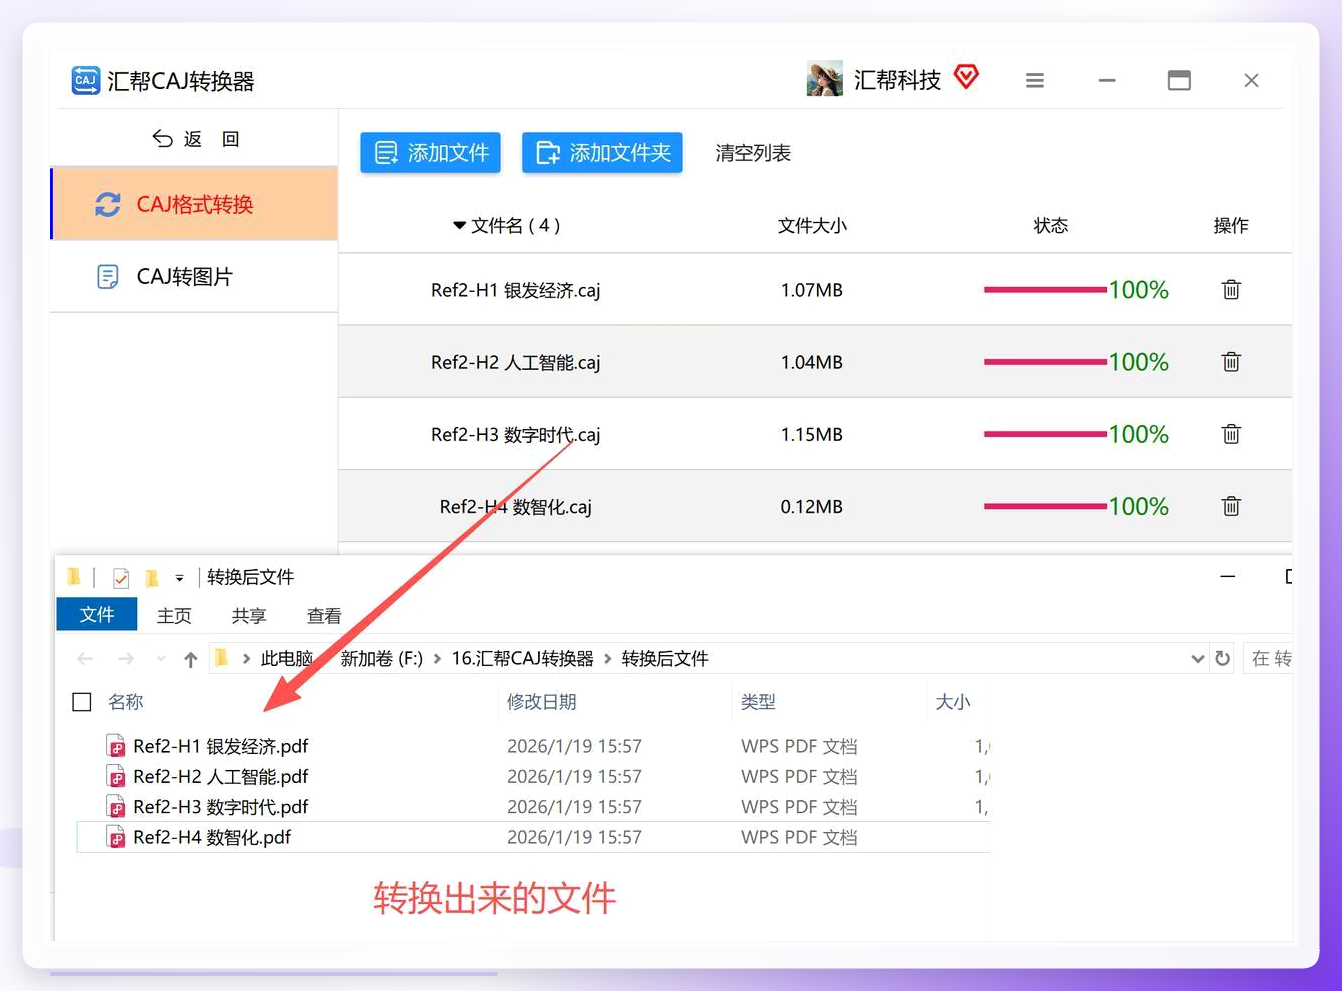The image size is (1342, 991).
Task: Delete the Ref2-H2 人工智能.caj row
Action: pyautogui.click(x=1231, y=362)
